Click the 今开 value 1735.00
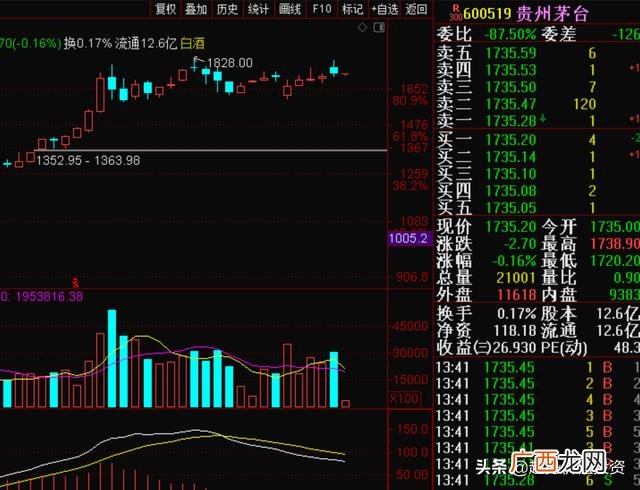 pyautogui.click(x=615, y=227)
